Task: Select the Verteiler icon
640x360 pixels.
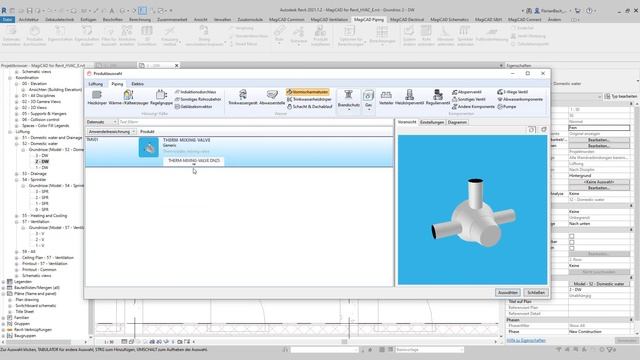Action: tap(386, 98)
